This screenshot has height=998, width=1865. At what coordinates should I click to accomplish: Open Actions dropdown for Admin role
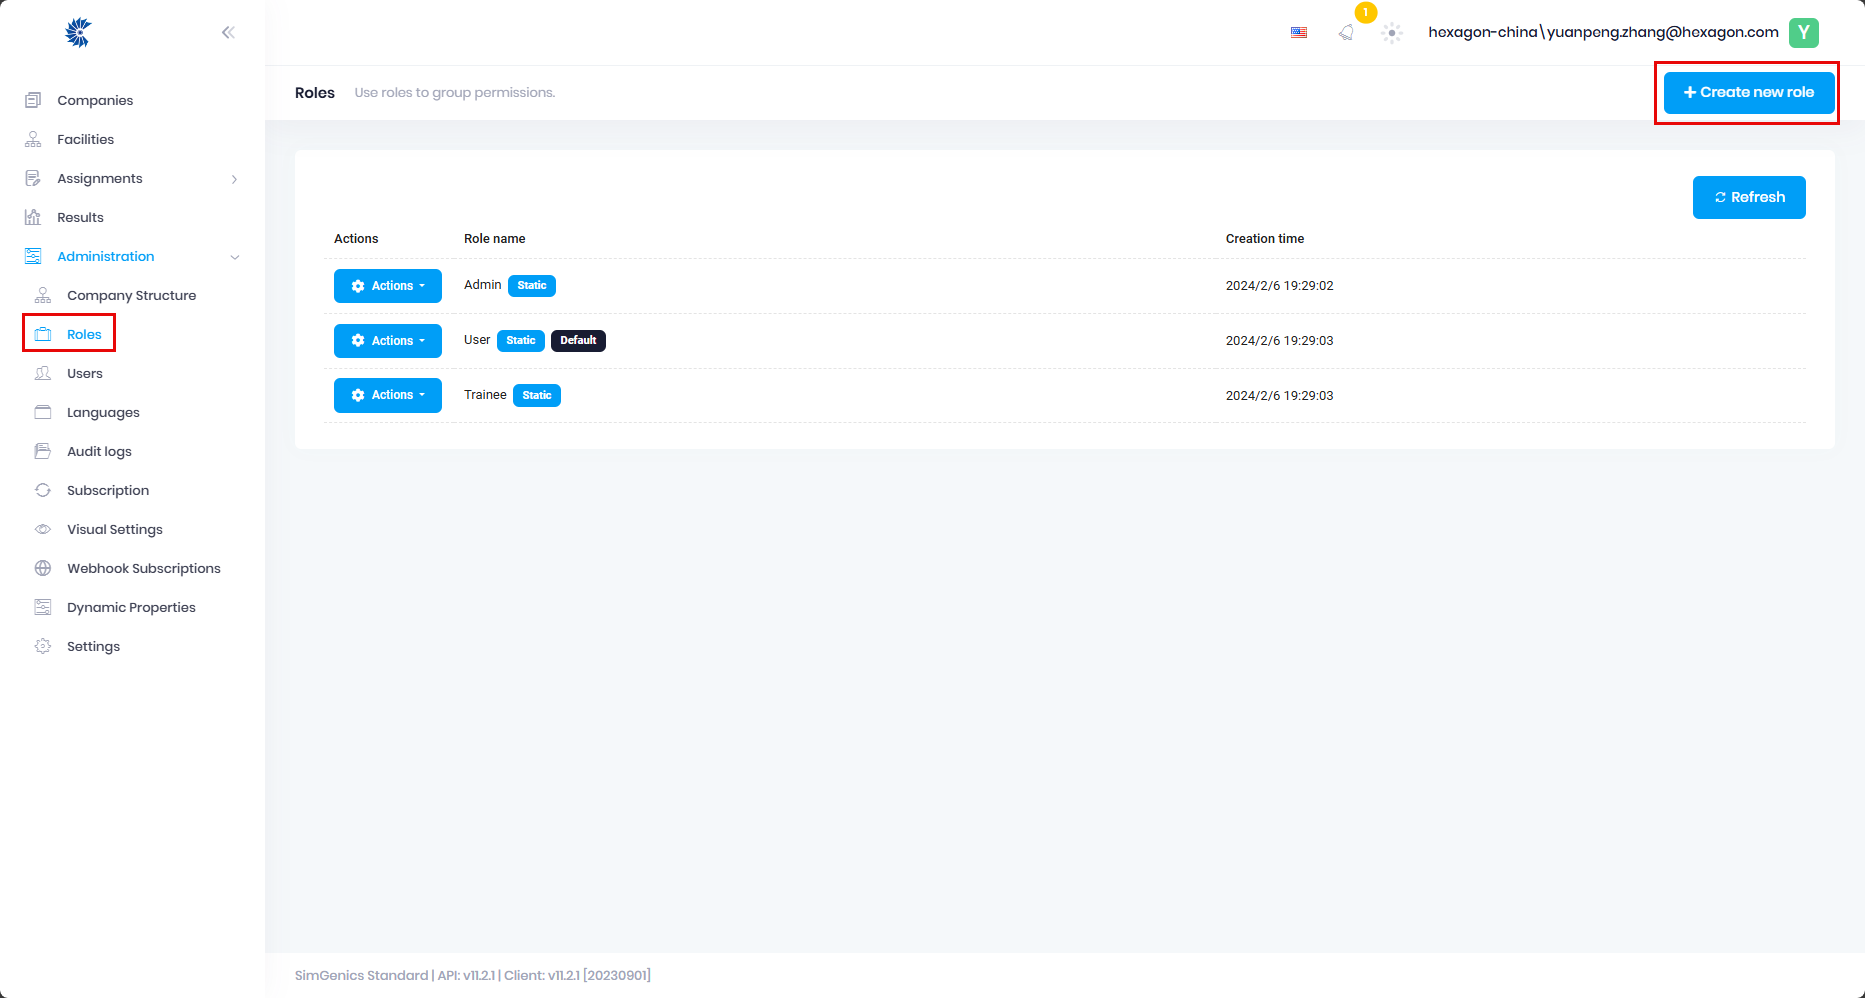pyautogui.click(x=388, y=286)
